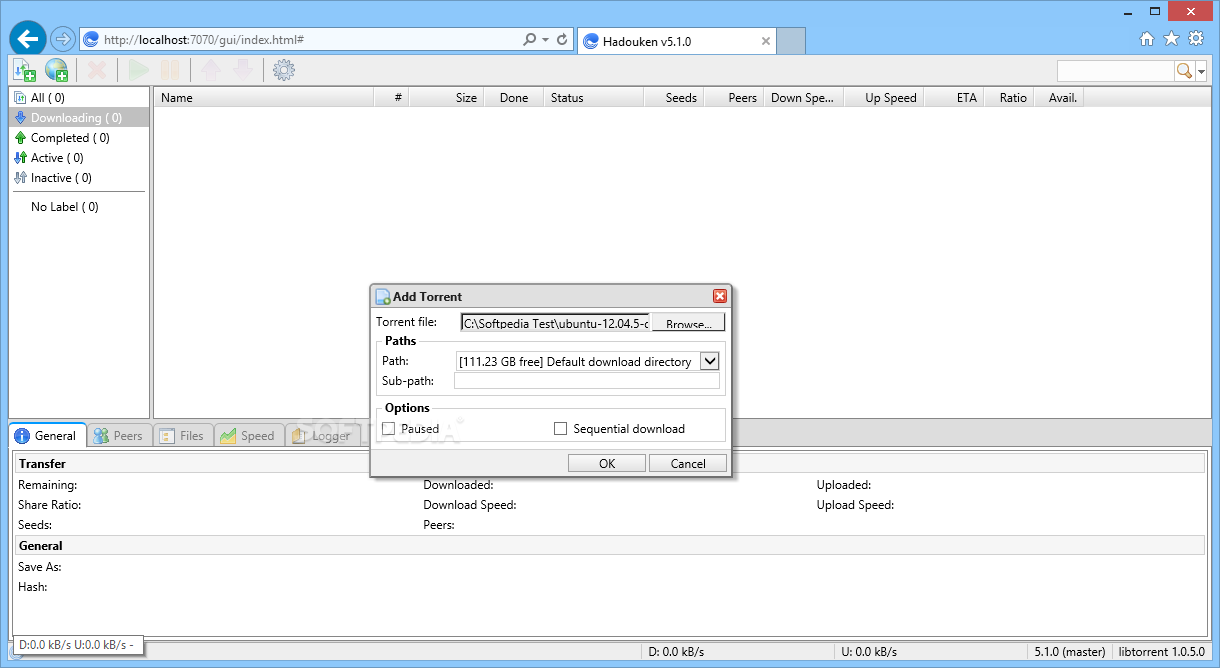Click the torrent search magnifier icon
This screenshot has height=668, width=1220.
coord(1184,70)
